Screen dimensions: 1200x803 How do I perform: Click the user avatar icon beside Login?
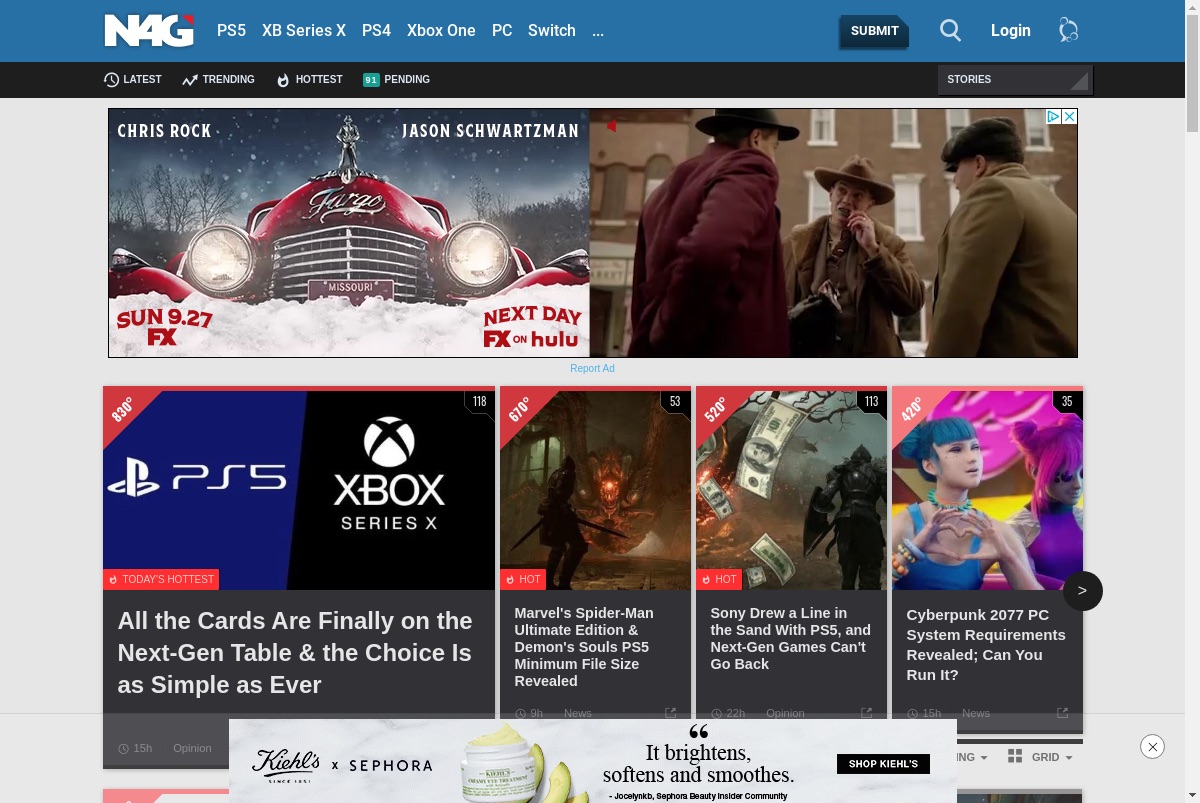click(x=1068, y=31)
